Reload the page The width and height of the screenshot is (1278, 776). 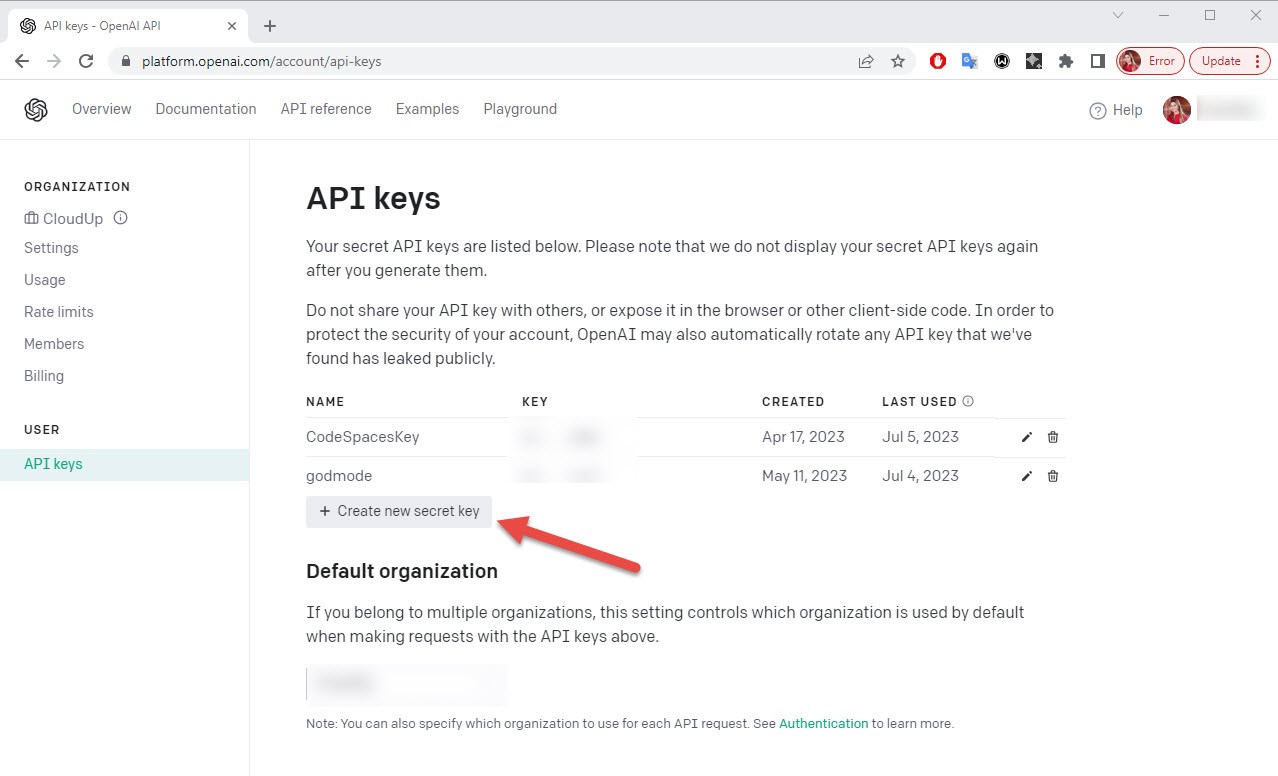click(x=86, y=61)
